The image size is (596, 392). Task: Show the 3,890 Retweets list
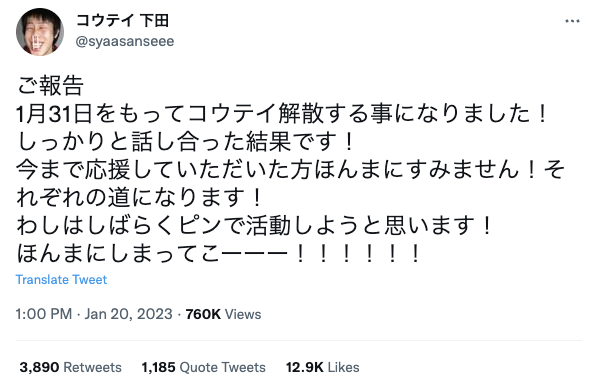point(71,367)
